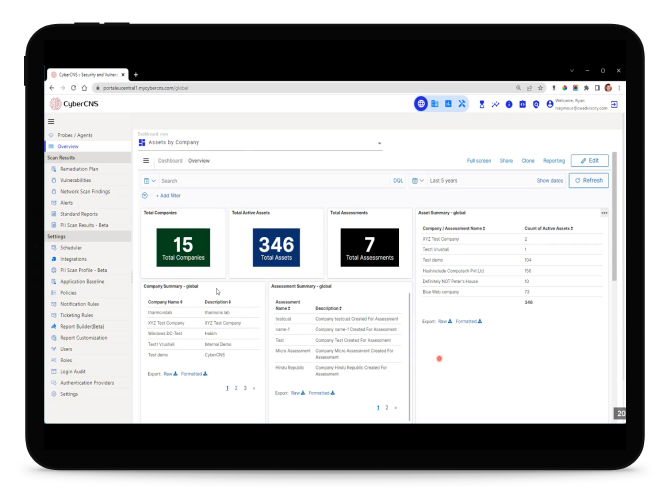
Task: Open the company buildings icon in header
Action: [x=435, y=104]
